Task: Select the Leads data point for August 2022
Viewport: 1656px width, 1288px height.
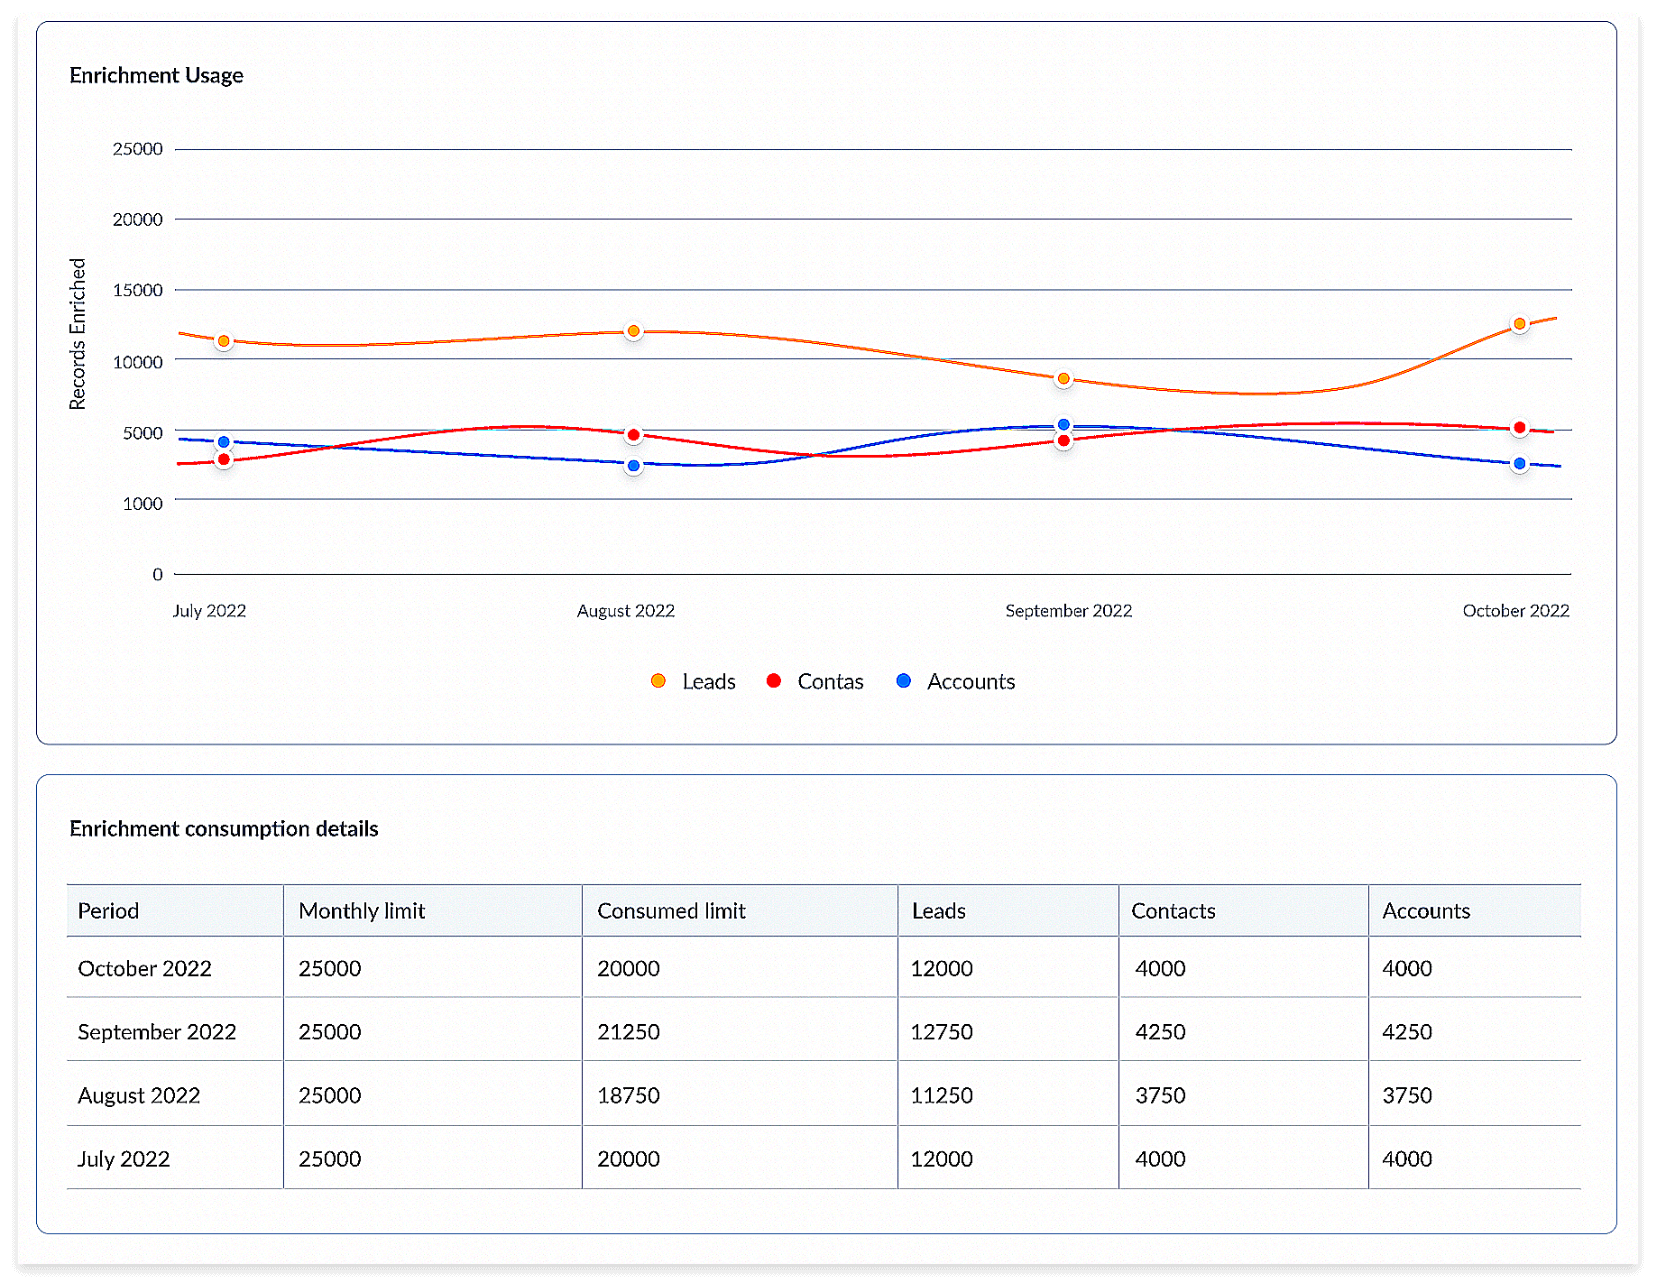Action: tap(633, 331)
